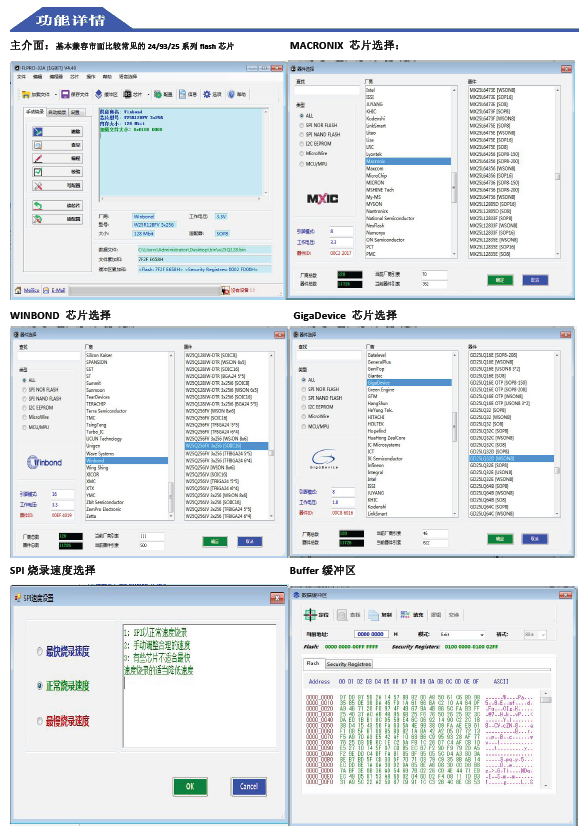Viewport: 588px width, 834px height.
Task: Click the green config icon in FLPRO toolbar
Action: tap(158, 94)
